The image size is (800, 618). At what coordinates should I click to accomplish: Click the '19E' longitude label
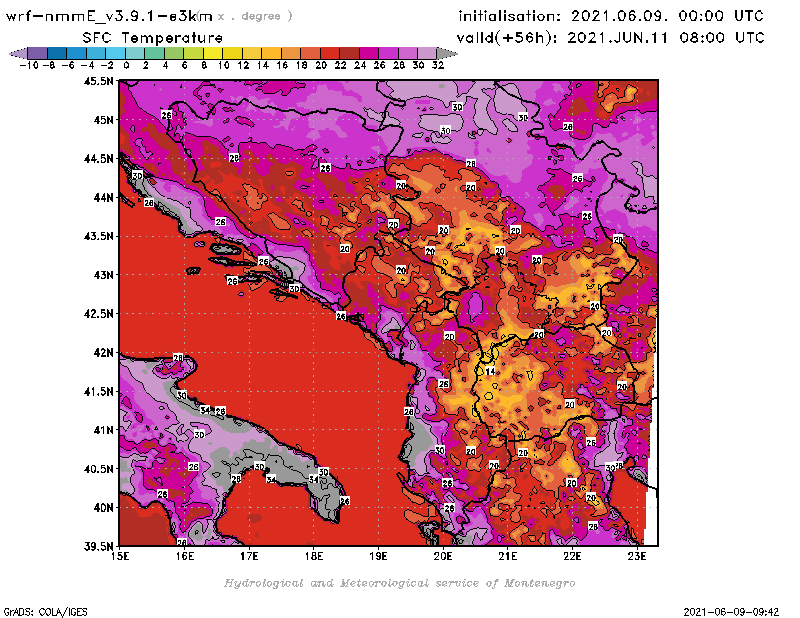pyautogui.click(x=379, y=557)
